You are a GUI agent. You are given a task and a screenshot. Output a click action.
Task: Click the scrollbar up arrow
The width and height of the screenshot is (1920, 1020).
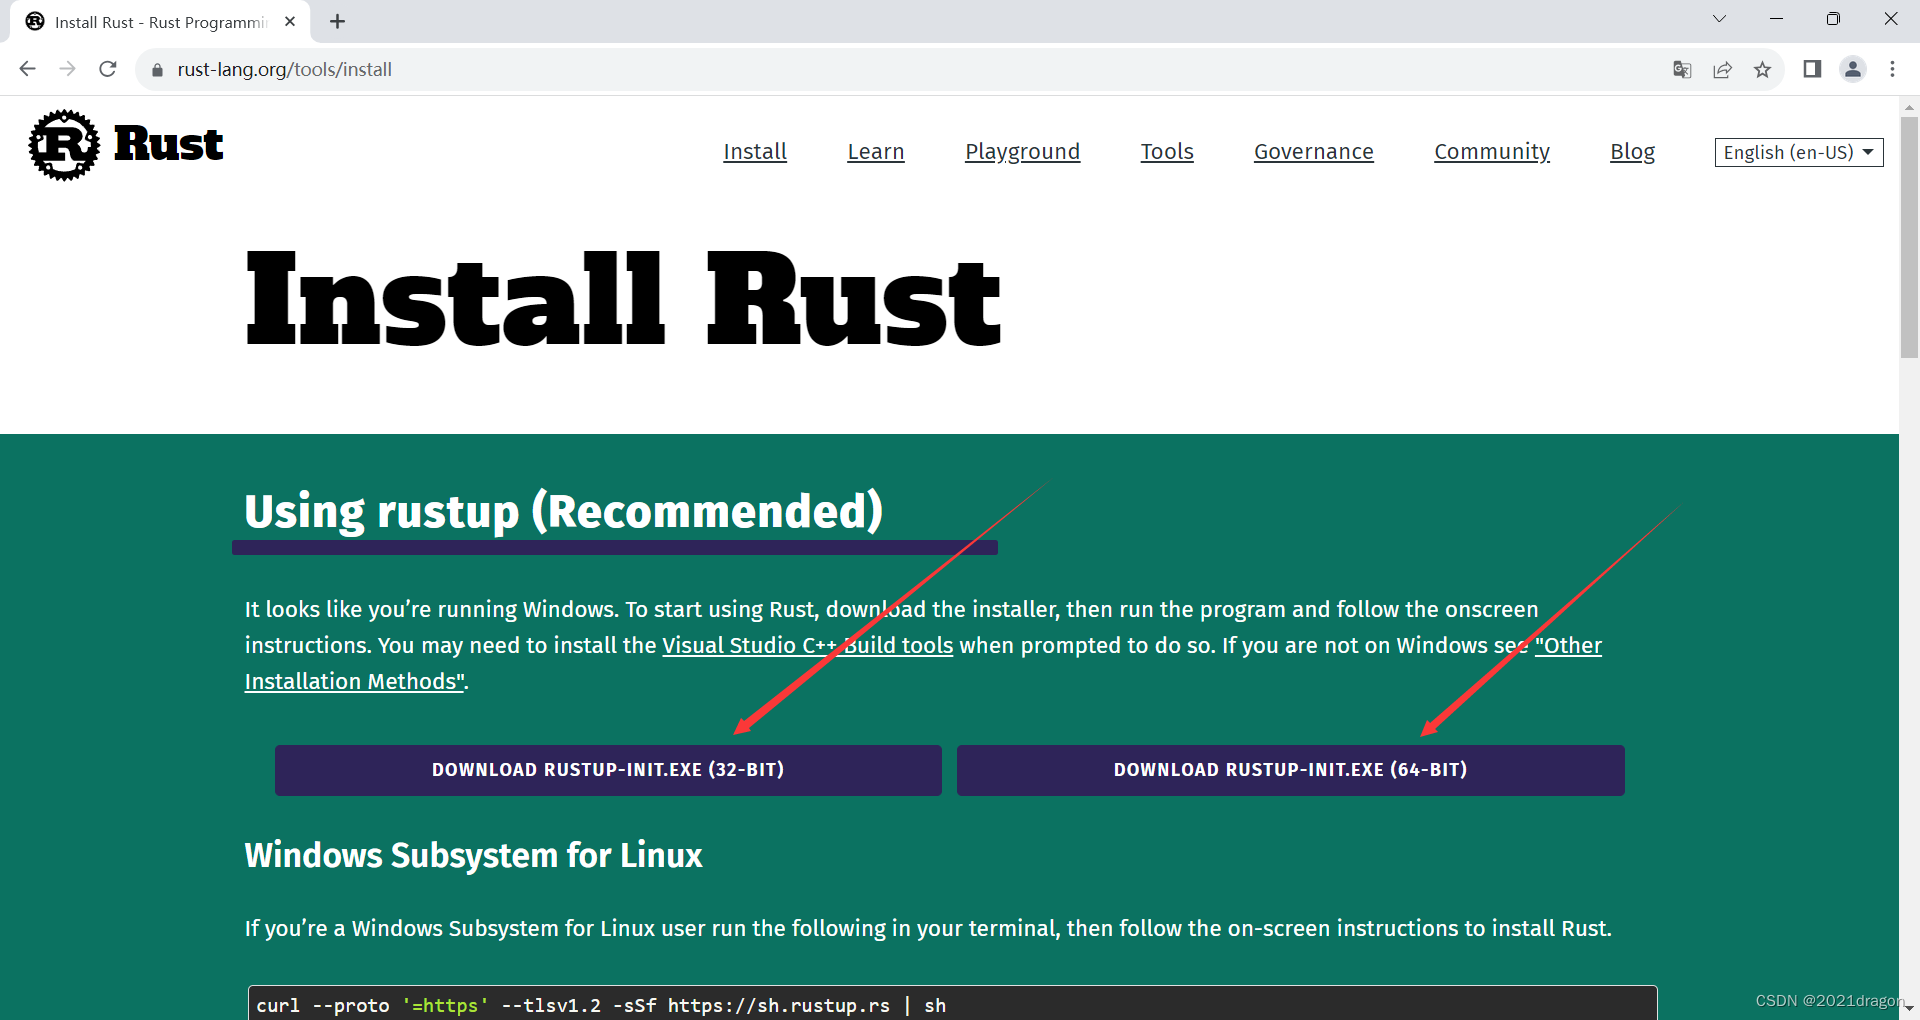pos(1909,106)
